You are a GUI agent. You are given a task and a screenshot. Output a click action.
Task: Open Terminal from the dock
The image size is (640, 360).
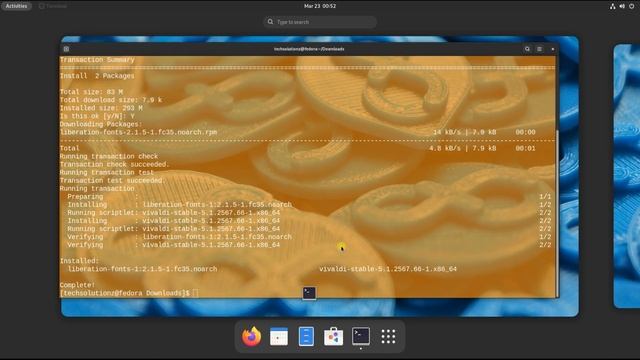point(361,336)
